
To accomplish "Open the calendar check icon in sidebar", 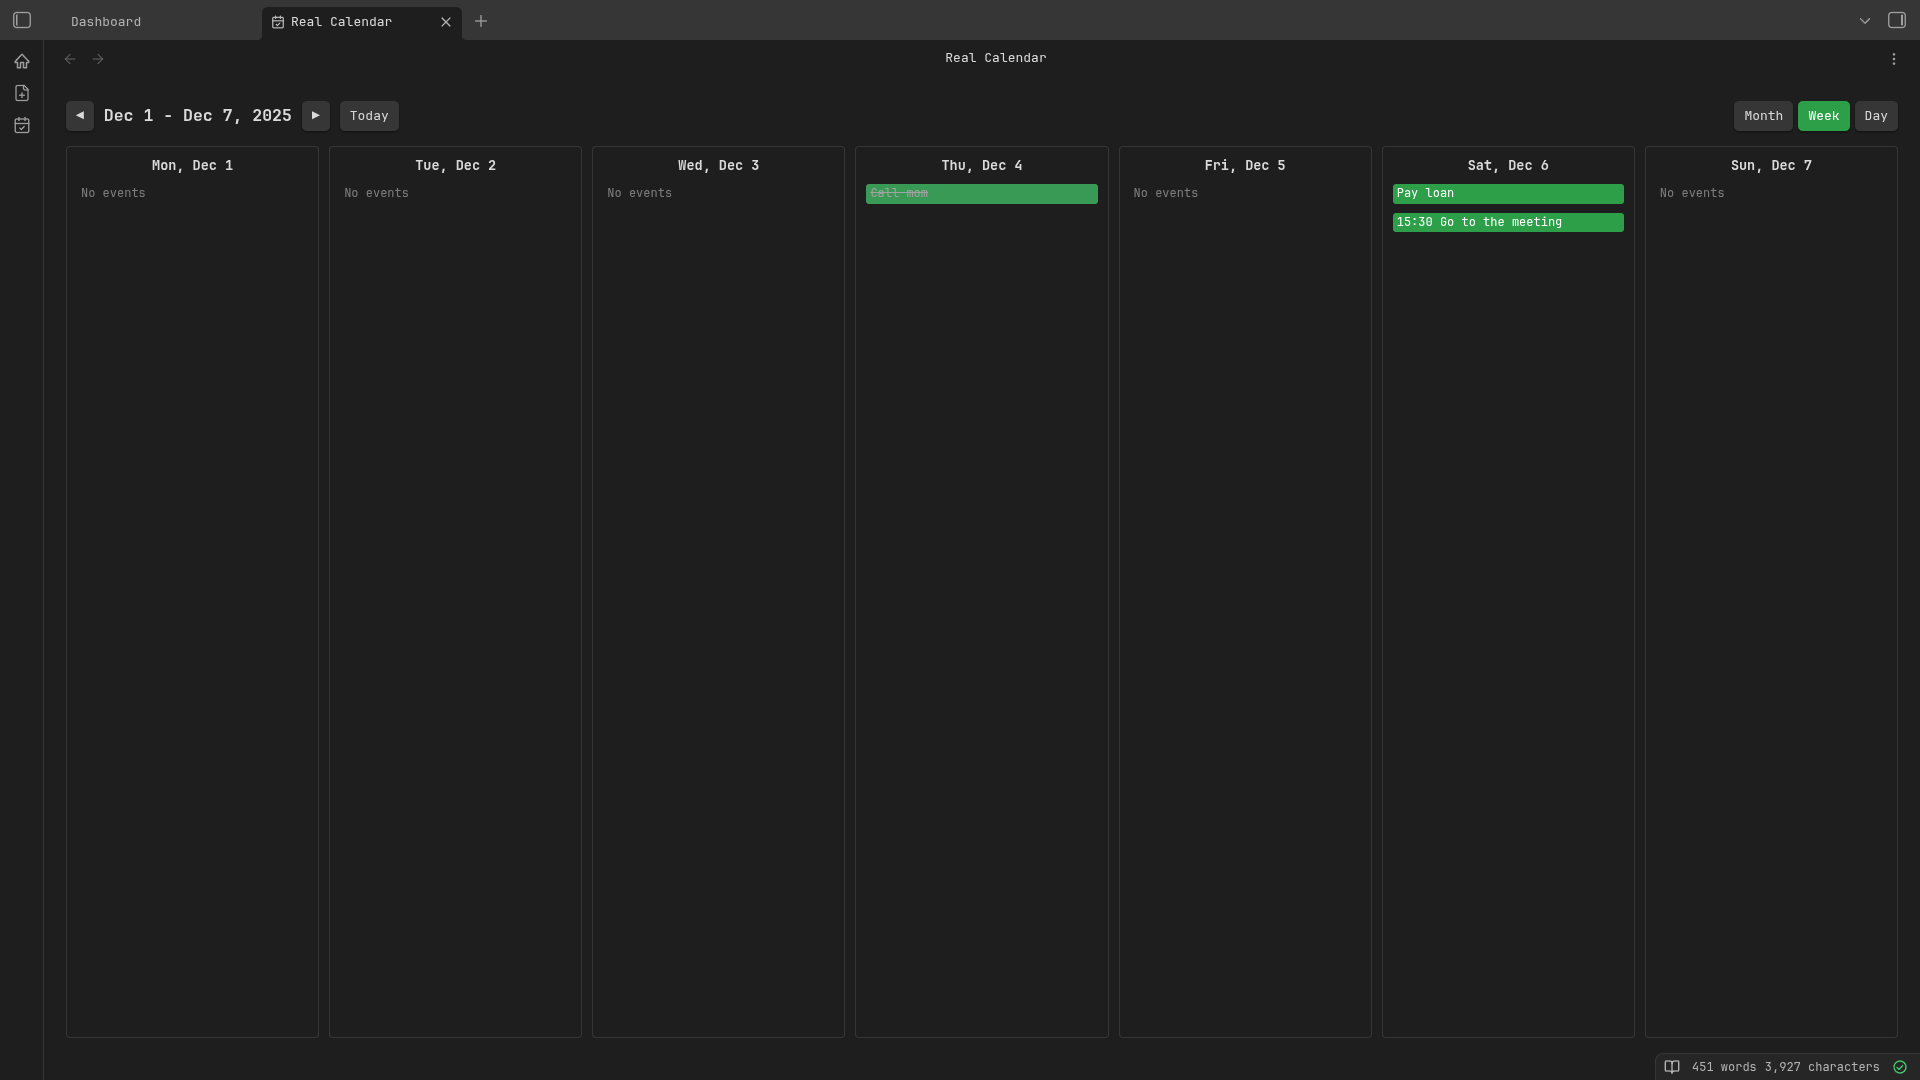I will coord(22,125).
